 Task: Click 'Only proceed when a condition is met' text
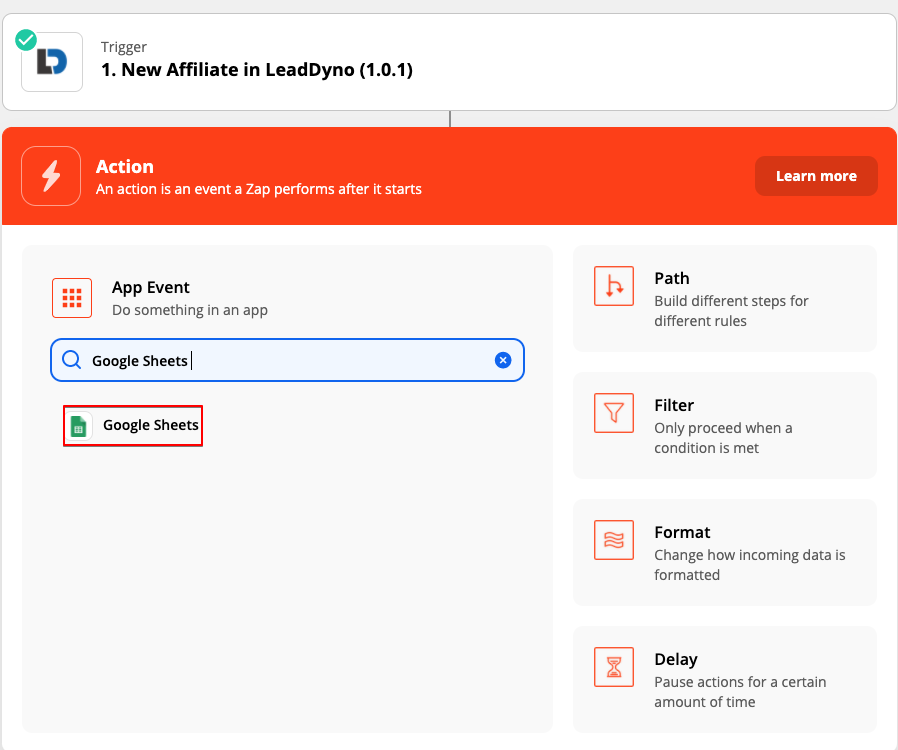click(x=723, y=438)
